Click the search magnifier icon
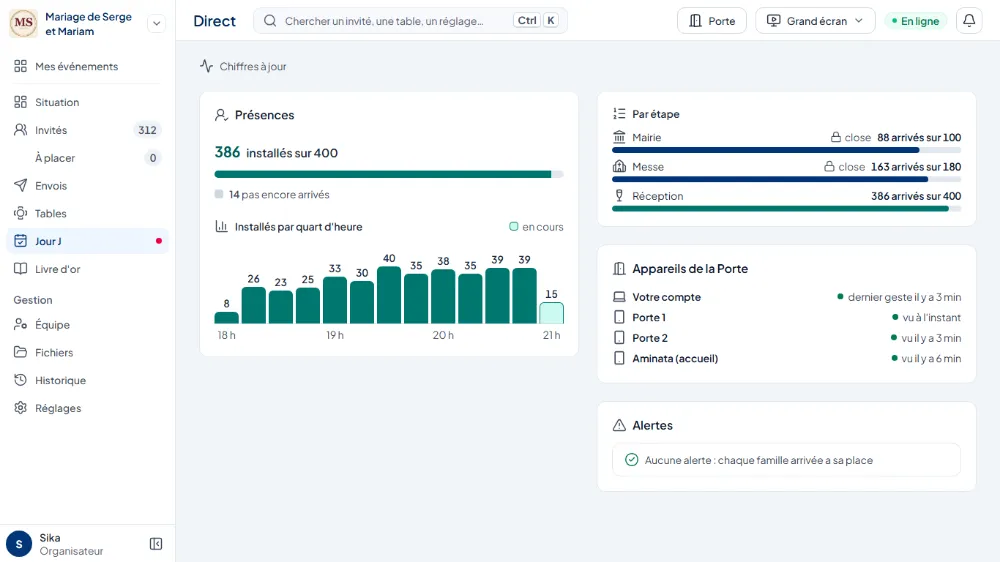The image size is (1000, 562). tap(270, 21)
